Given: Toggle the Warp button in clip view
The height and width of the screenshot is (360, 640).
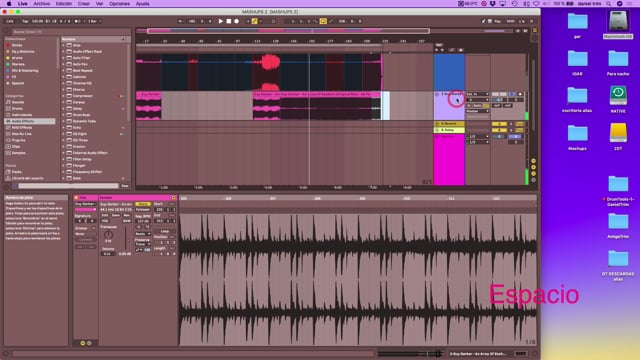Looking at the screenshot, I should [143, 204].
